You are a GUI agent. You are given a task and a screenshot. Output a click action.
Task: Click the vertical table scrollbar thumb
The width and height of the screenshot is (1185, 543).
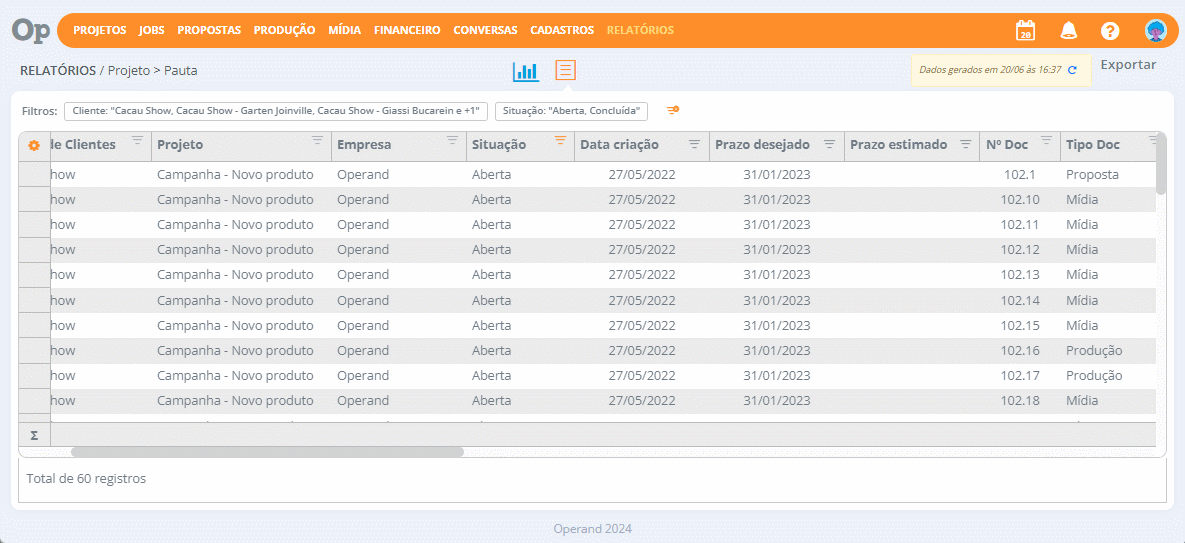click(x=1161, y=166)
